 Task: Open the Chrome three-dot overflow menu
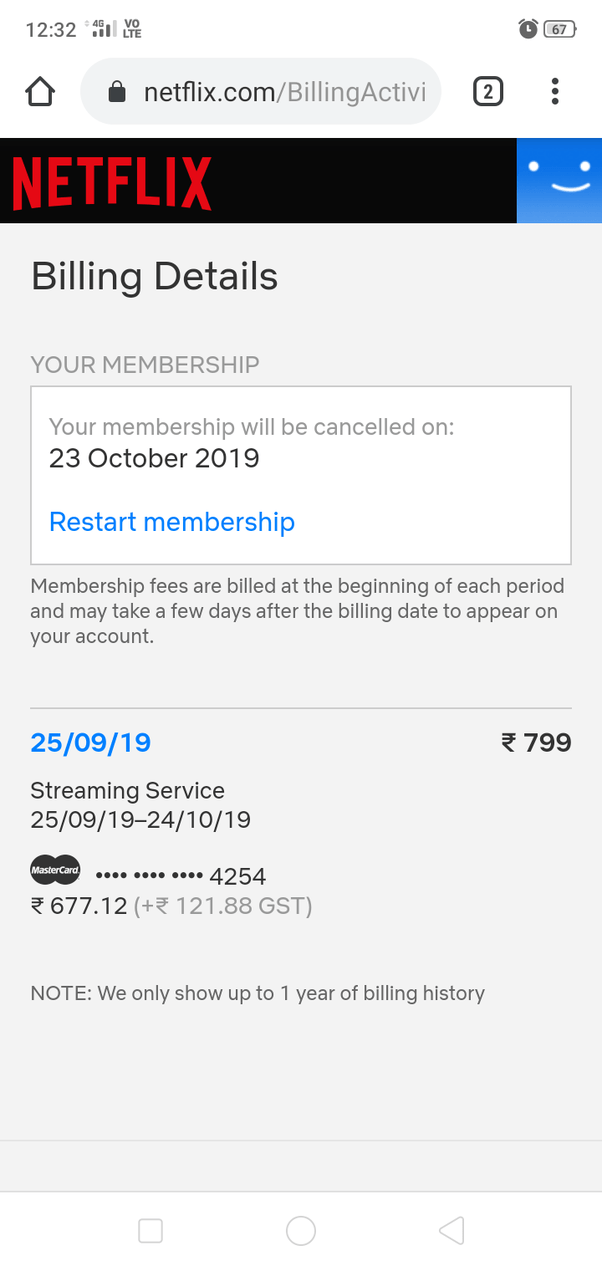554,91
